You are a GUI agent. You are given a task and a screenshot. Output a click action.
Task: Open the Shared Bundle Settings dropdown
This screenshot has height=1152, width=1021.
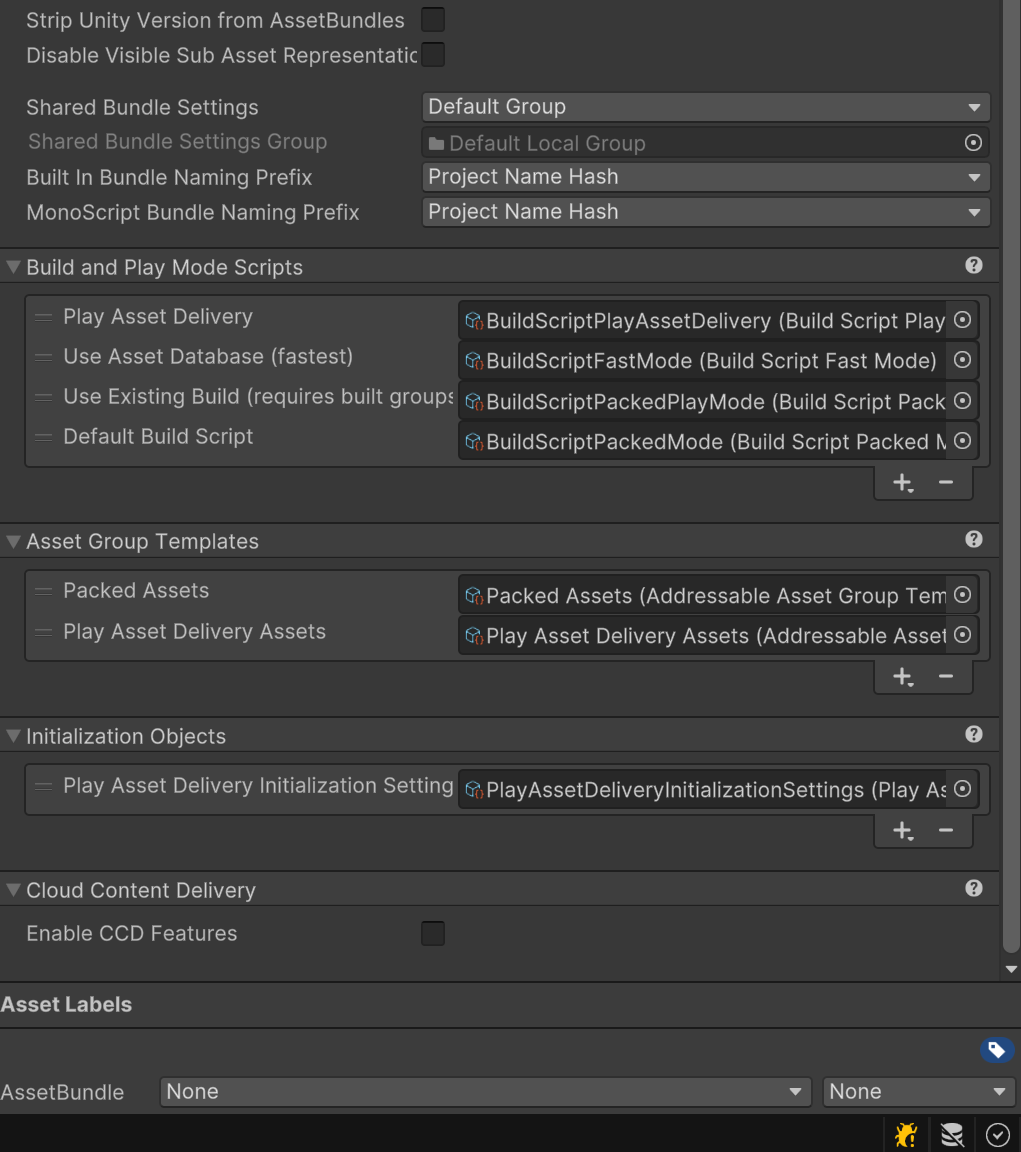[705, 106]
